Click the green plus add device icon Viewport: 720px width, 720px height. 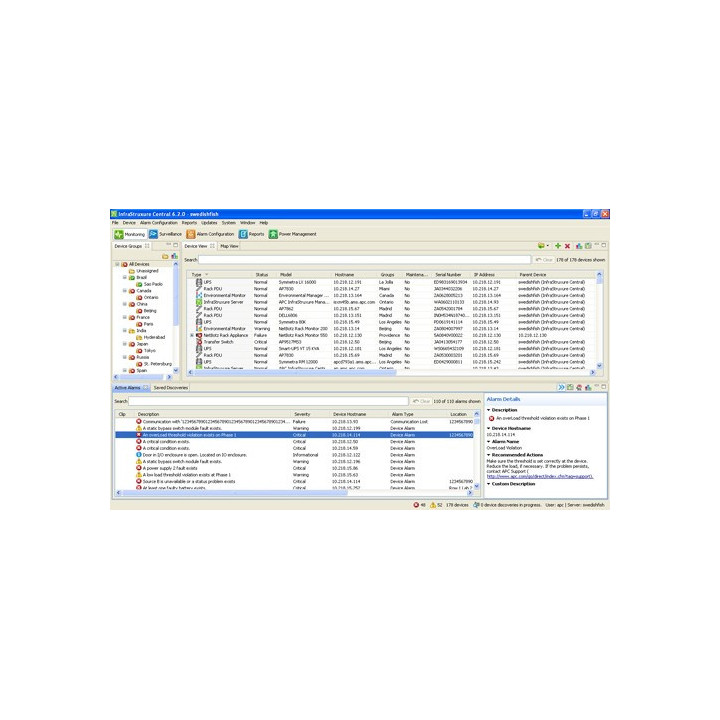[x=558, y=246]
